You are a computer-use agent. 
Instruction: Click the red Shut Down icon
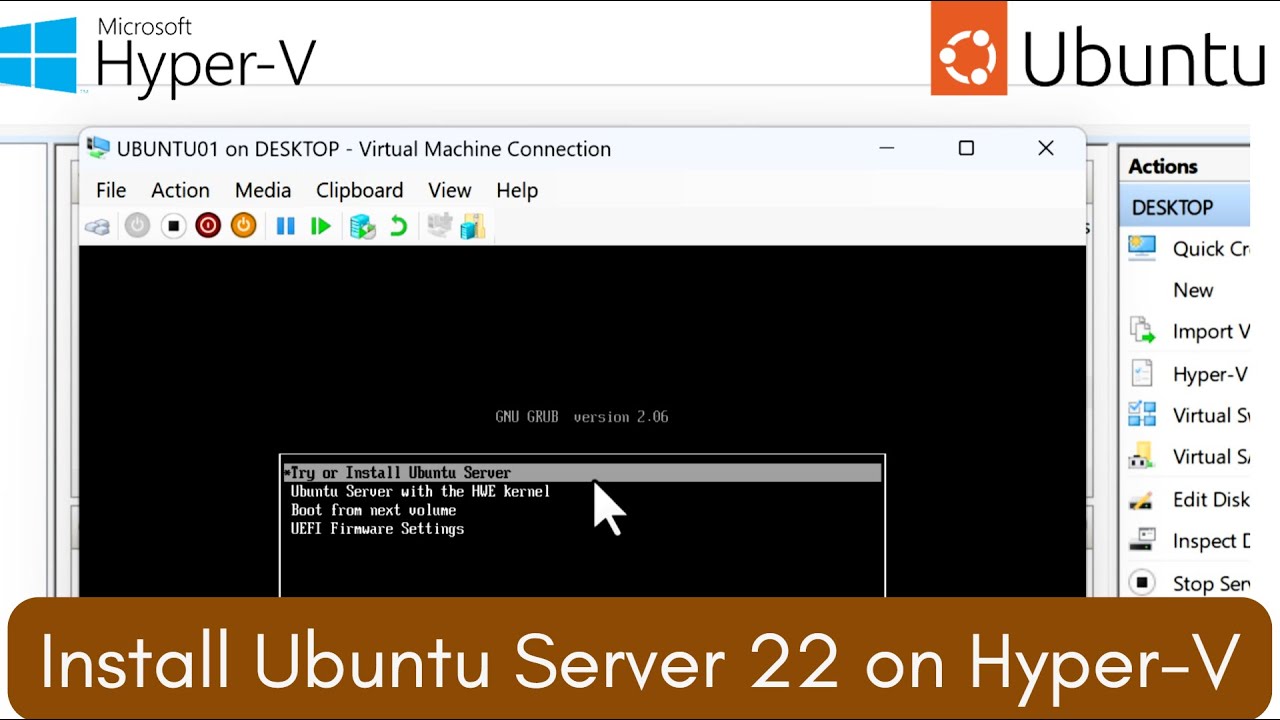tap(208, 226)
